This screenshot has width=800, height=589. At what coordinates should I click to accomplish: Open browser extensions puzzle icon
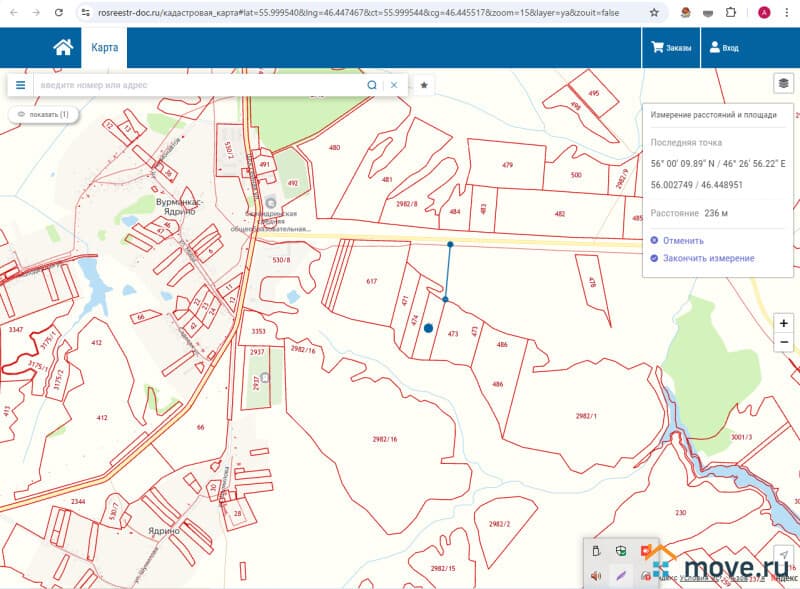point(731,13)
